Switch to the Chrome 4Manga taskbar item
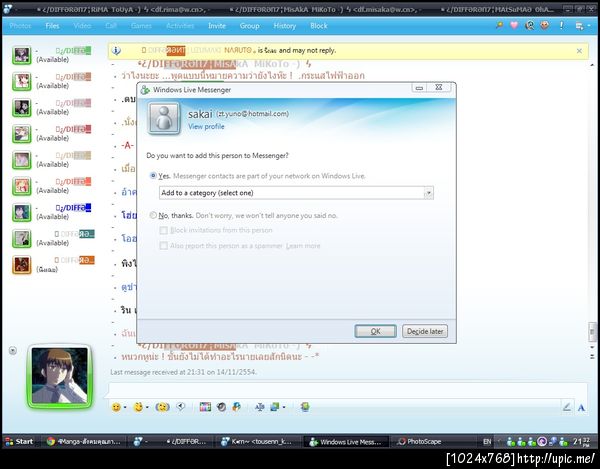600x469 pixels. (x=84, y=441)
